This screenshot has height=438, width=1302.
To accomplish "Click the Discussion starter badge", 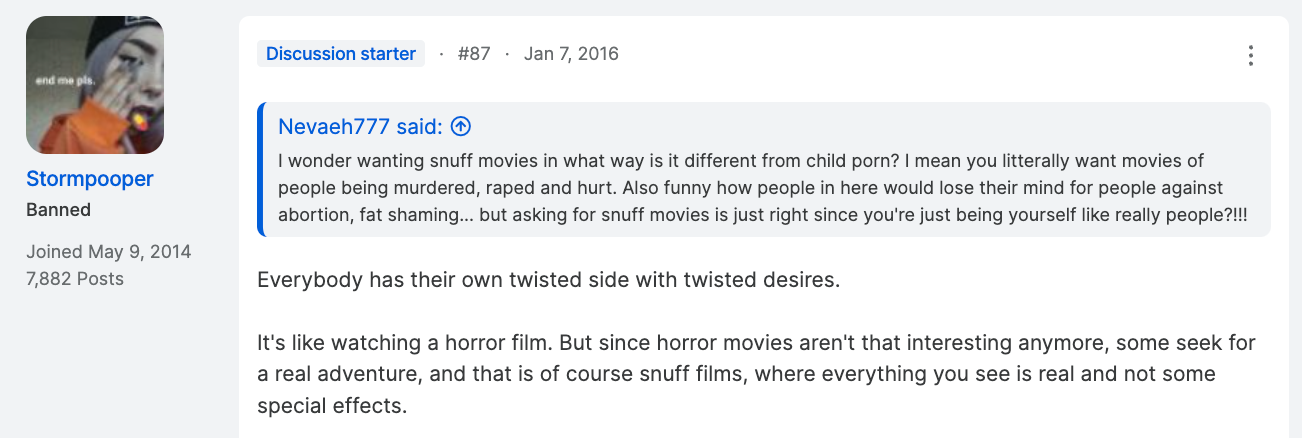I will (x=341, y=54).
